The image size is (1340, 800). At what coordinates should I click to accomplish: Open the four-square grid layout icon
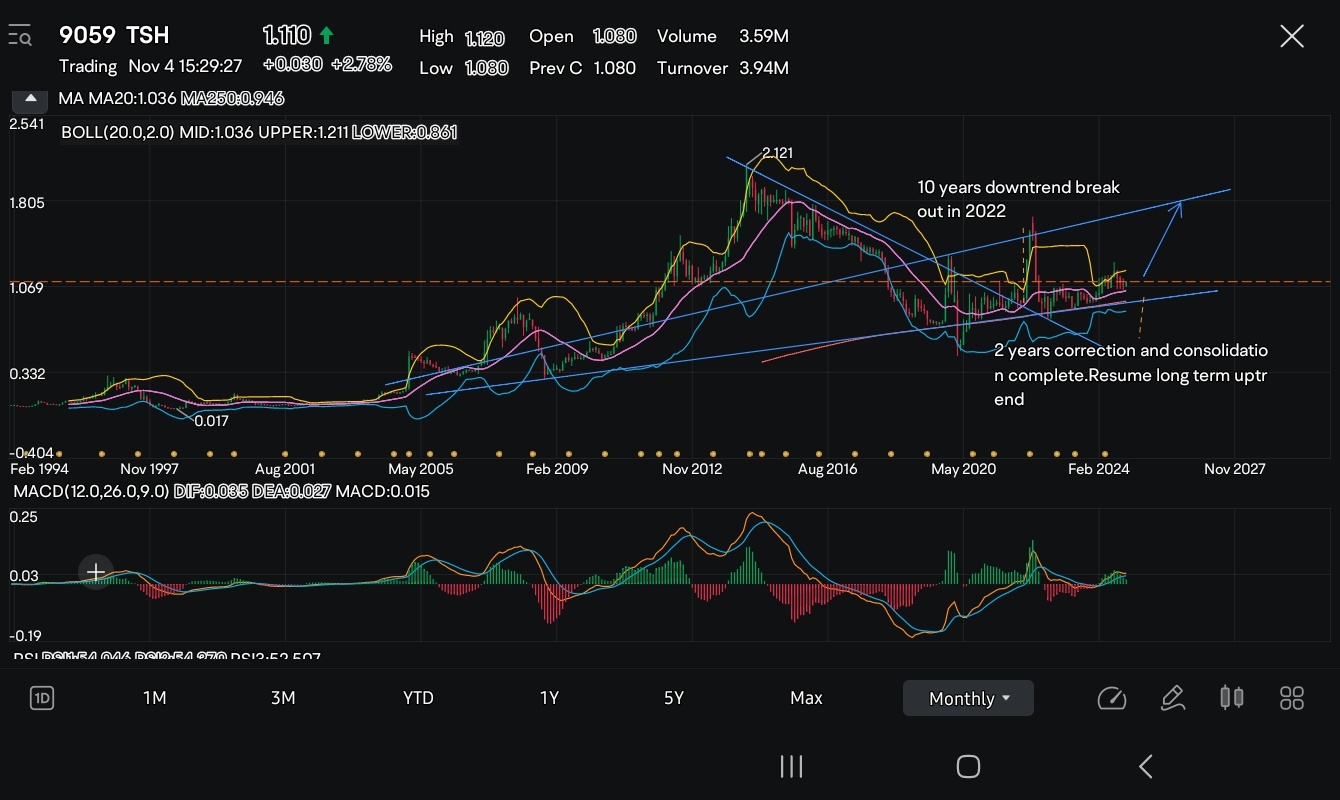(1292, 698)
